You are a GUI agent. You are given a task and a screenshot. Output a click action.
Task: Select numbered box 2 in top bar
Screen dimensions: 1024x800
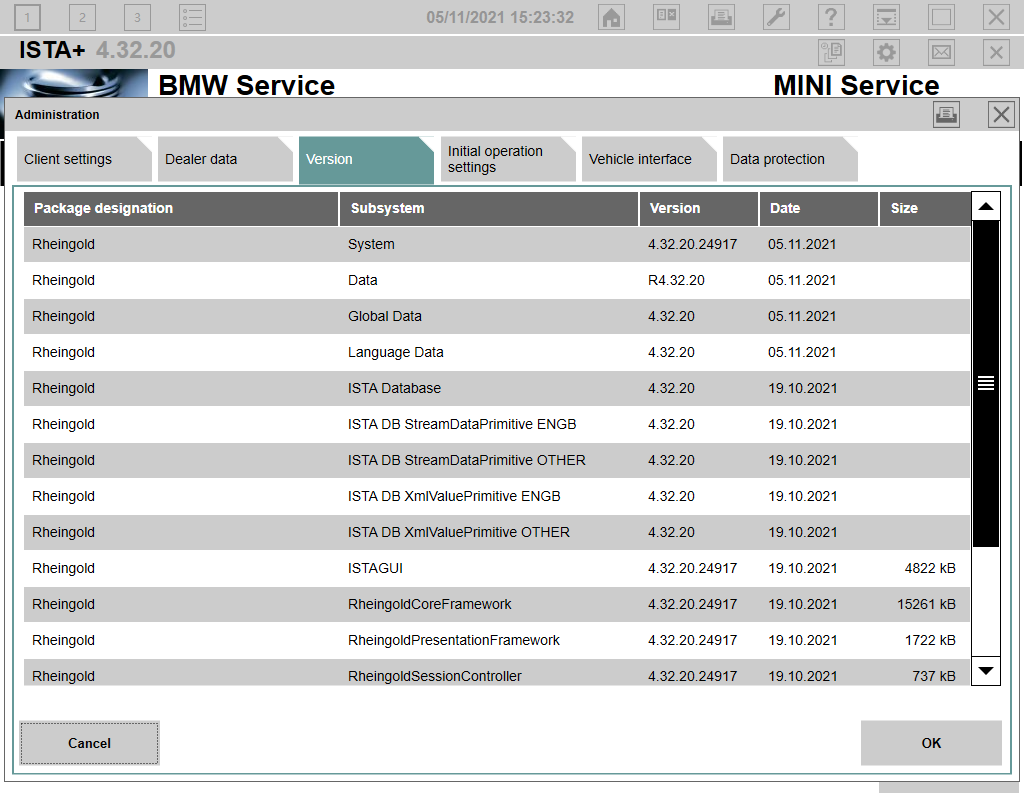[82, 17]
